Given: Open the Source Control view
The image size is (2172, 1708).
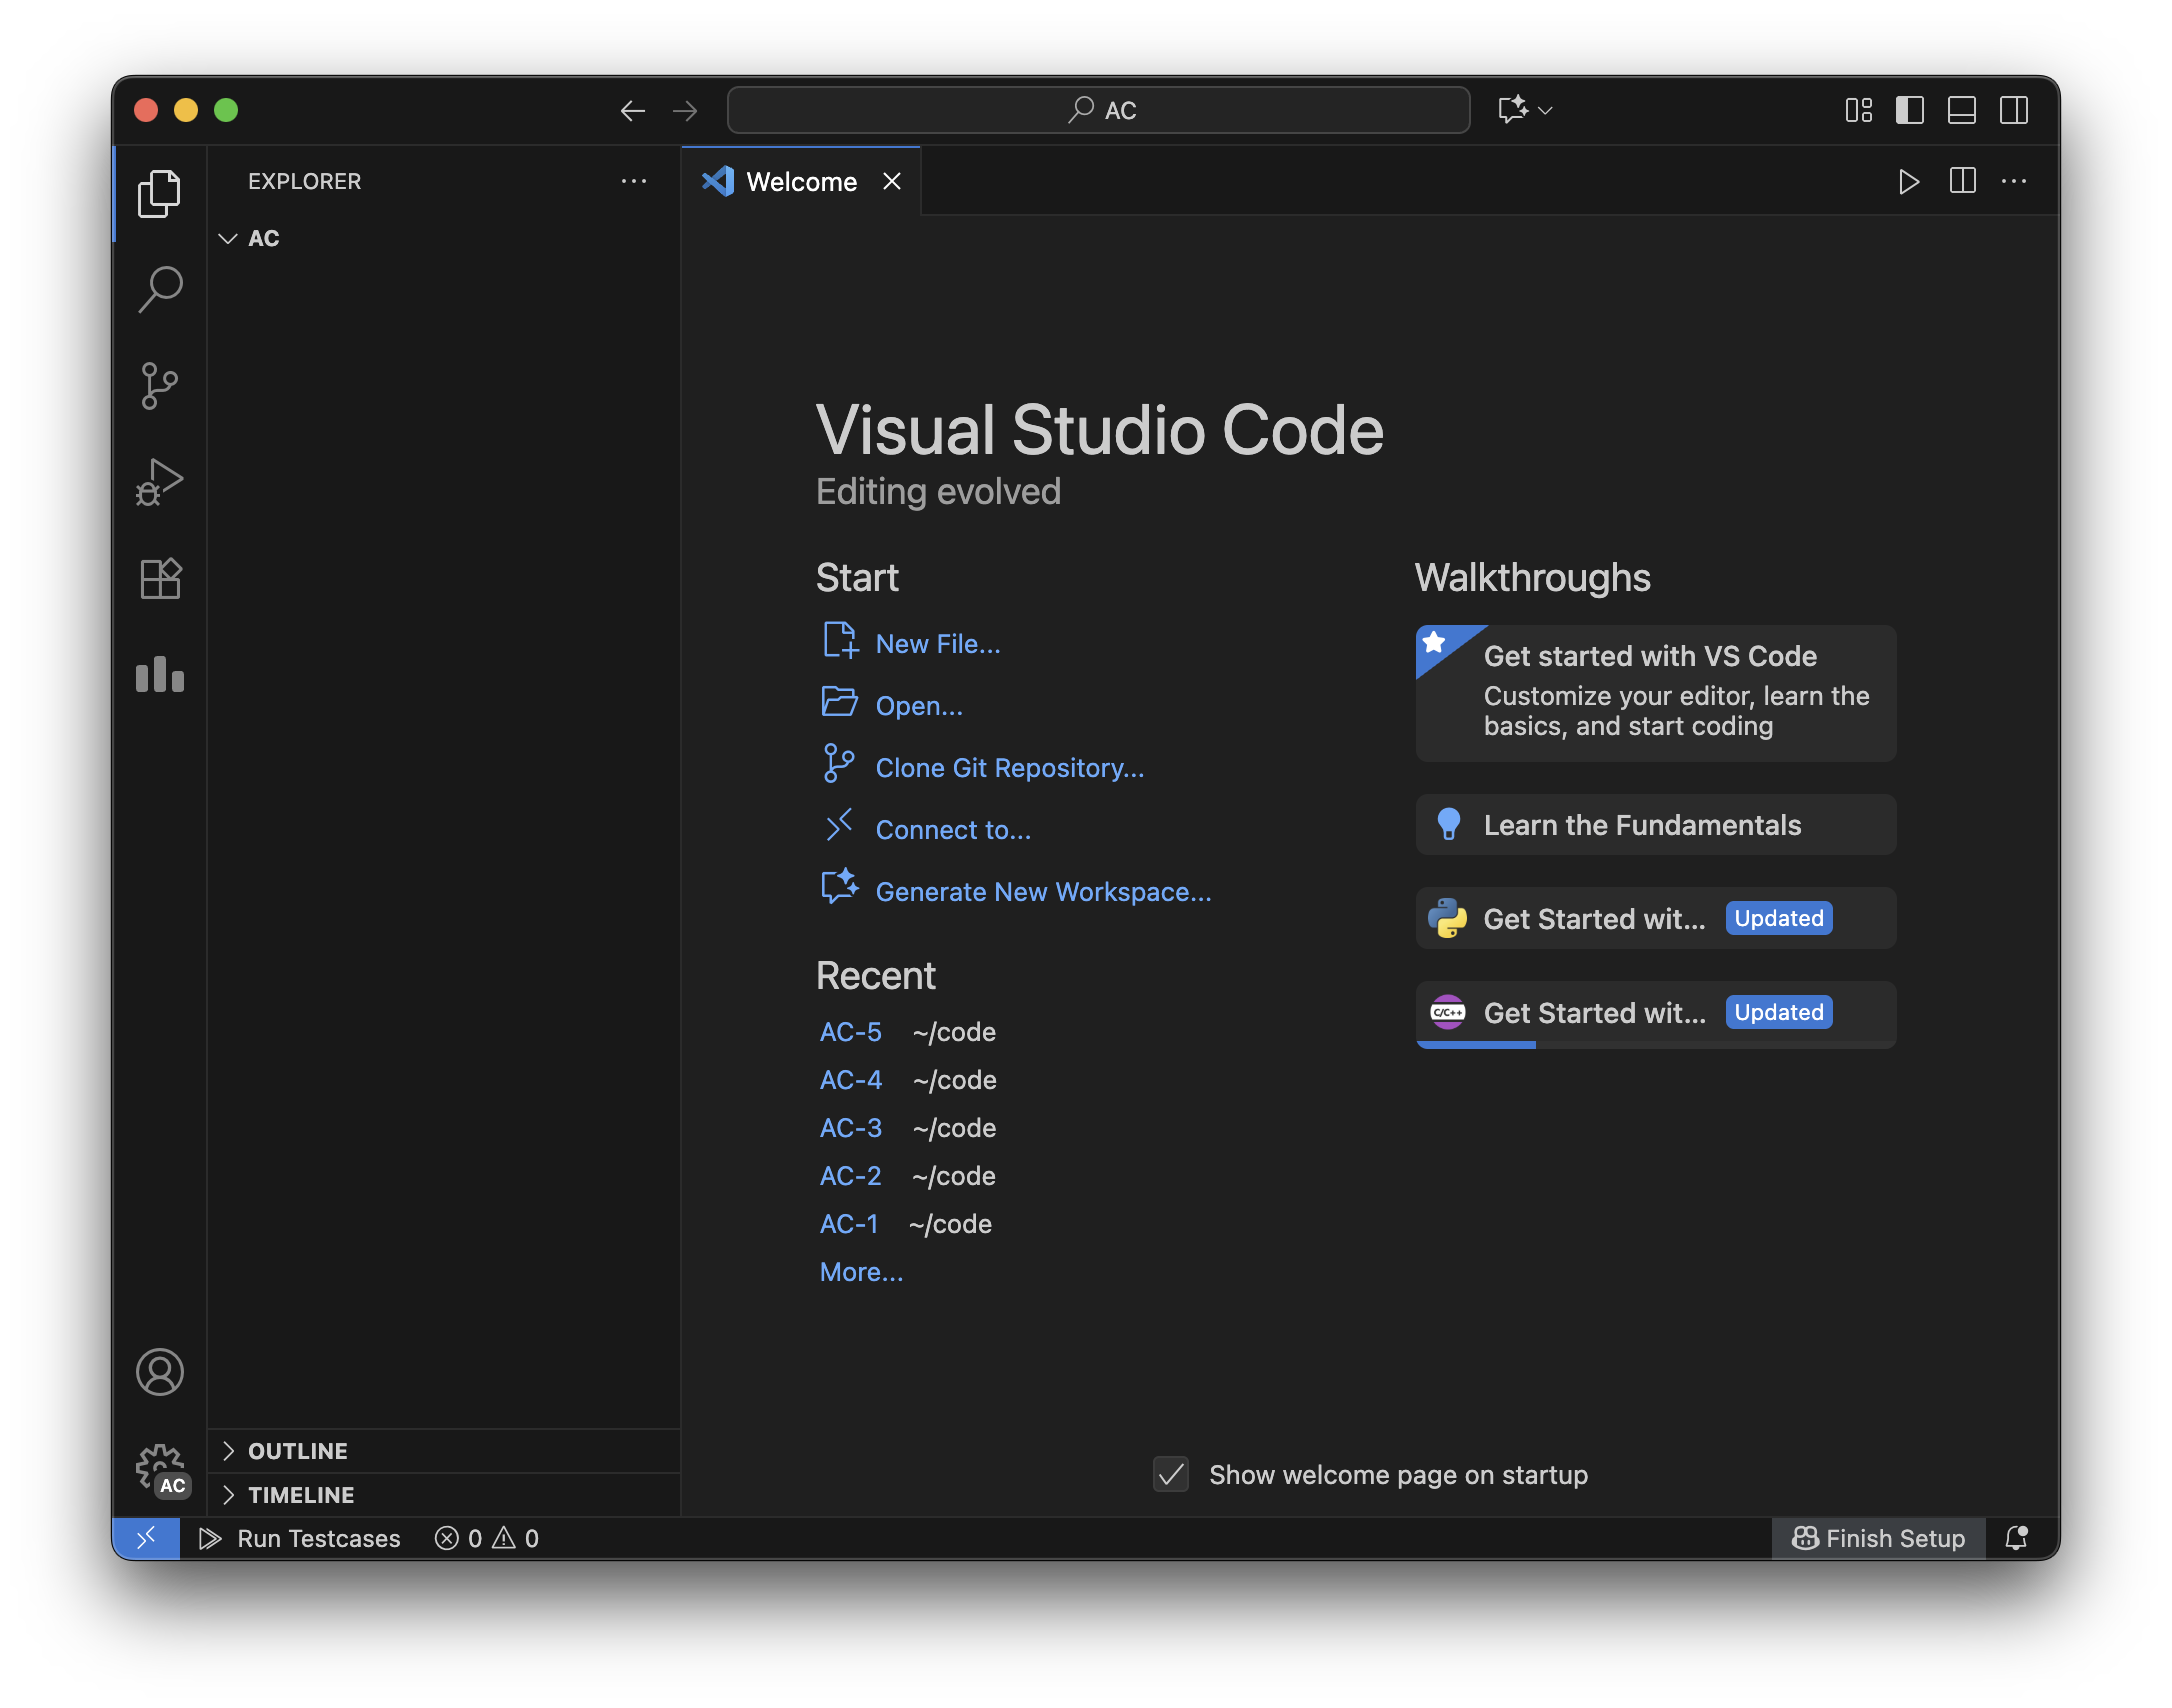Looking at the screenshot, I should [160, 386].
